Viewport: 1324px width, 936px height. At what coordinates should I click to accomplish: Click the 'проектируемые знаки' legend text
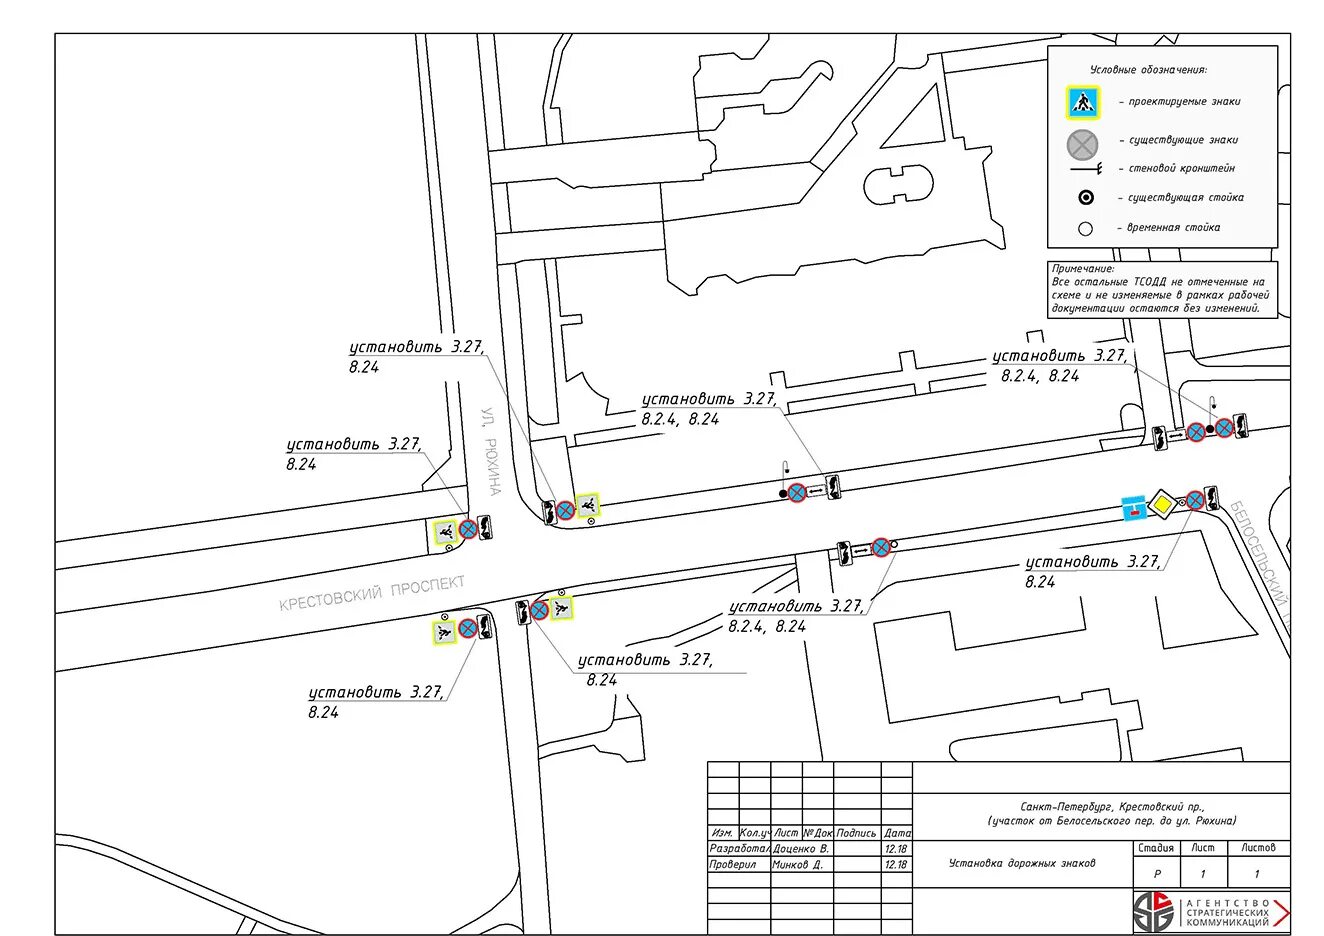coord(1184,101)
